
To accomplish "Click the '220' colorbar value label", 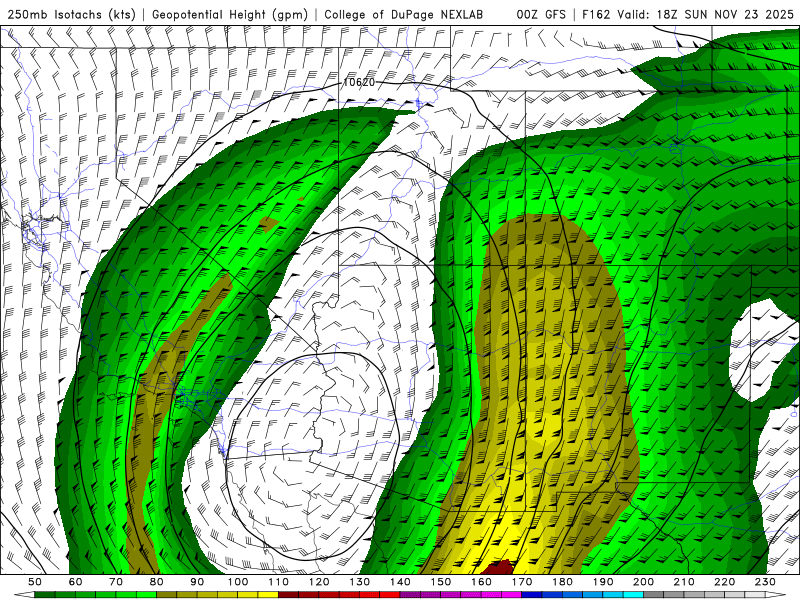I will [x=725, y=582].
